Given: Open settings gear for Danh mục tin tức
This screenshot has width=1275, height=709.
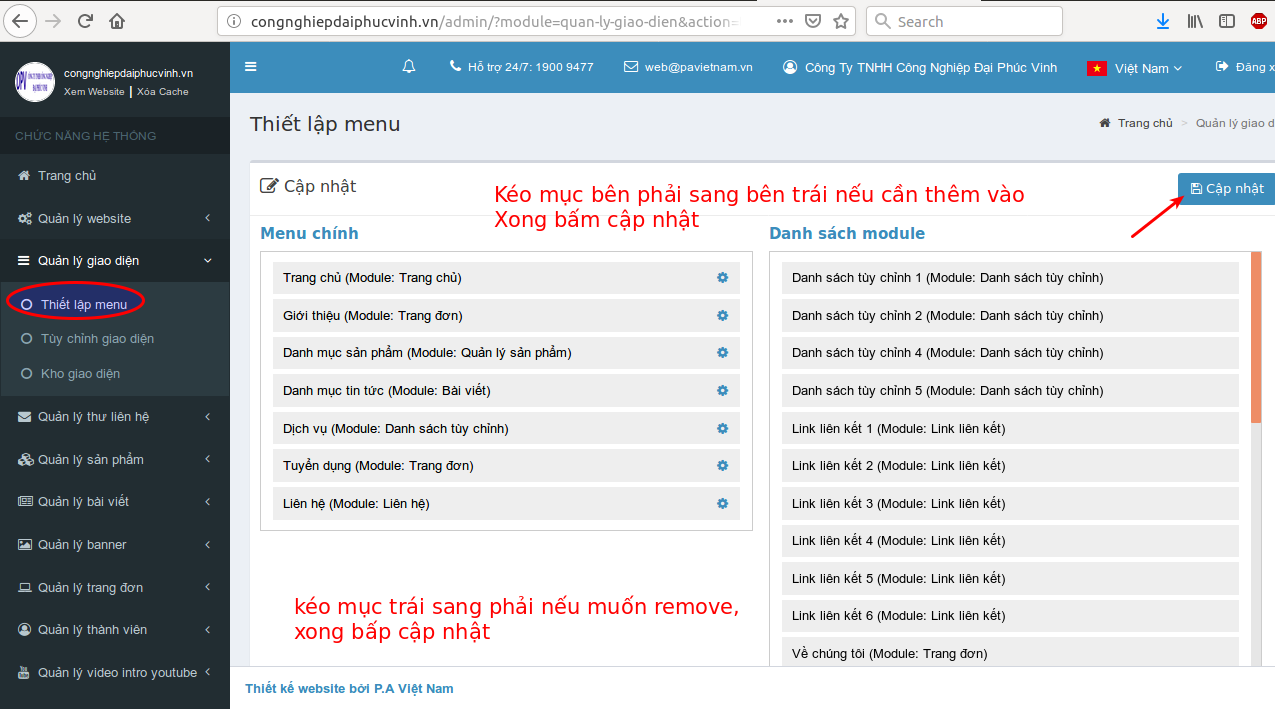Looking at the screenshot, I should [723, 391].
